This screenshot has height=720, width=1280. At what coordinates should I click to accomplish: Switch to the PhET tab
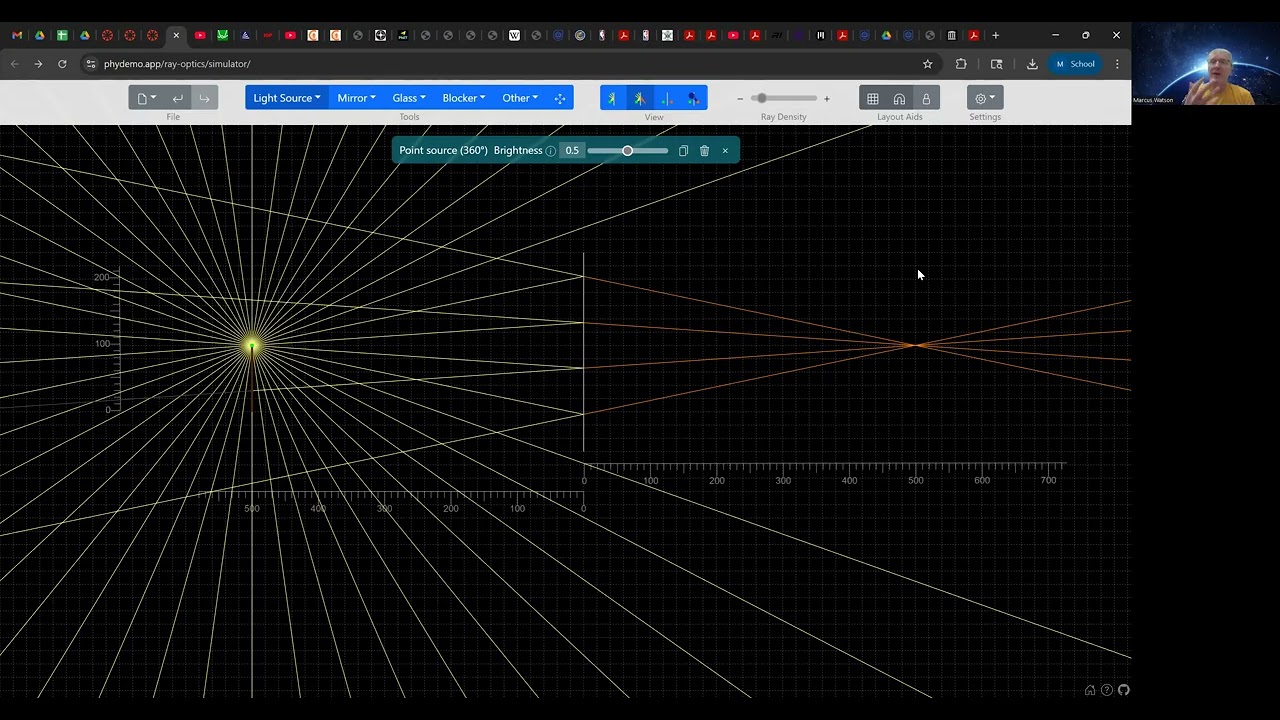(403, 35)
